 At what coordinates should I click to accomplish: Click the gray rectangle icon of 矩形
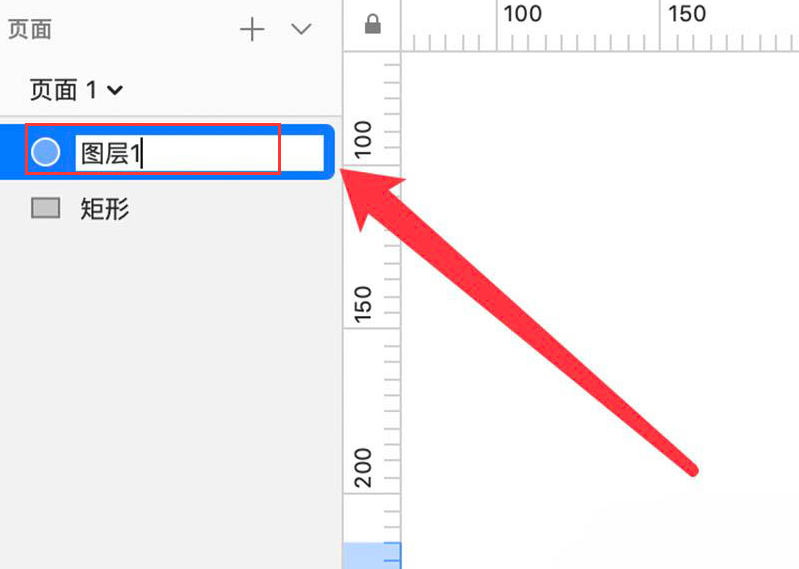[46, 208]
